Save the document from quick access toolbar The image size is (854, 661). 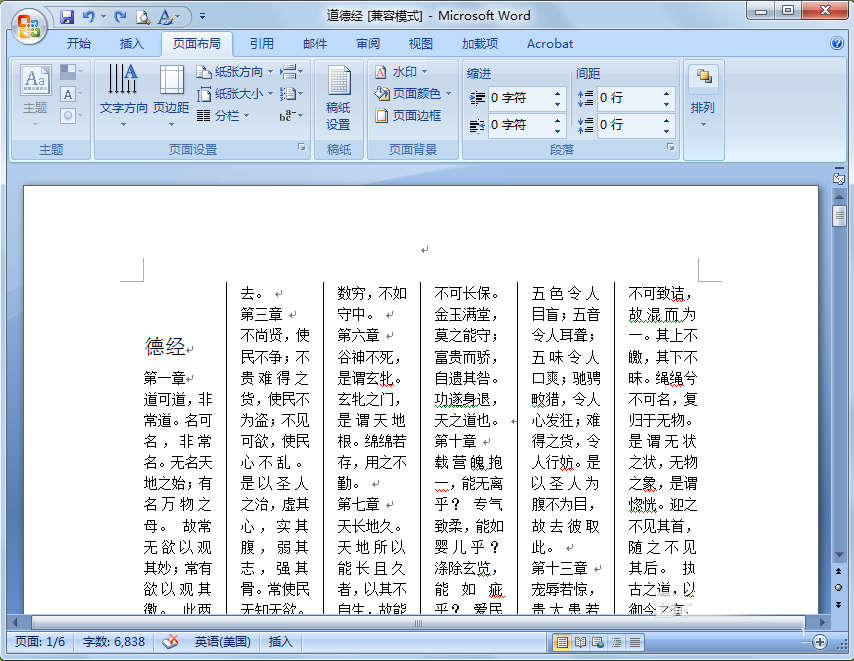[x=67, y=17]
